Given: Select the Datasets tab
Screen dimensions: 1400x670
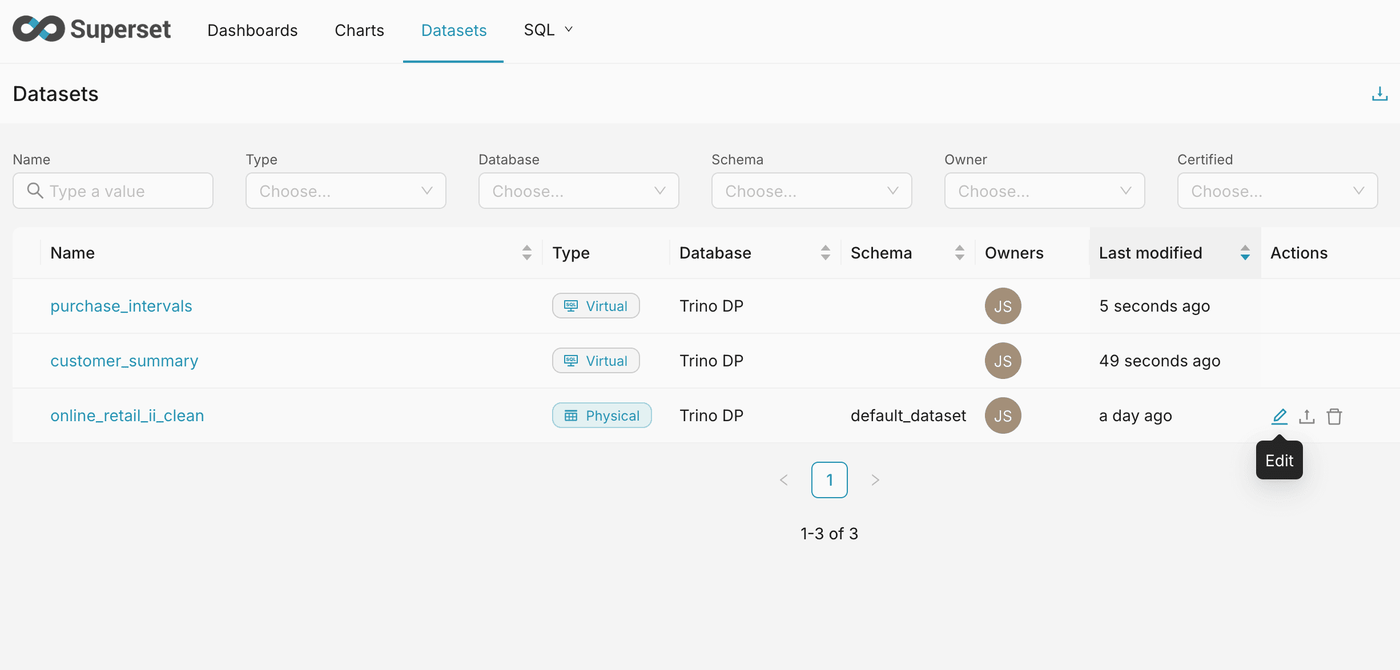Looking at the screenshot, I should coord(454,30).
